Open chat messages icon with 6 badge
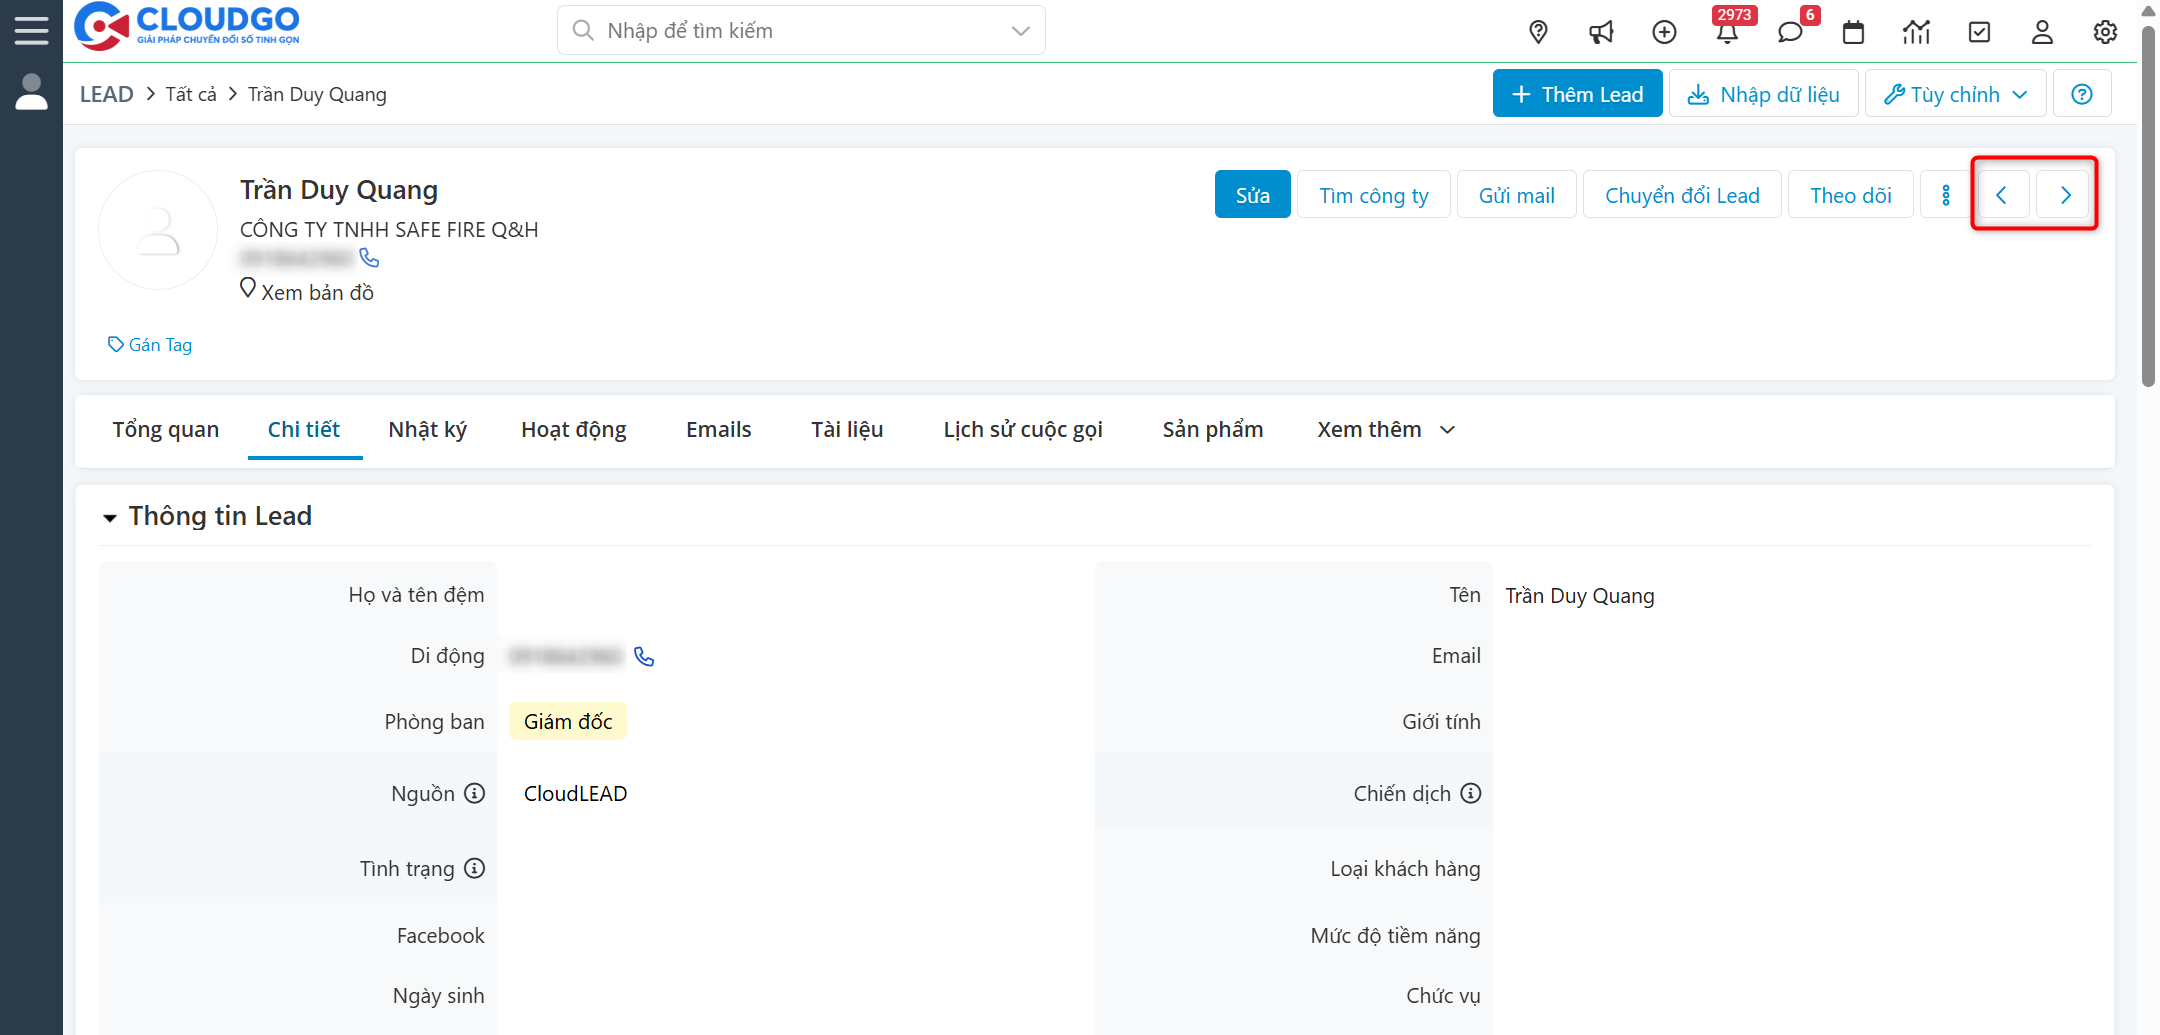This screenshot has width=2160, height=1035. [1790, 32]
